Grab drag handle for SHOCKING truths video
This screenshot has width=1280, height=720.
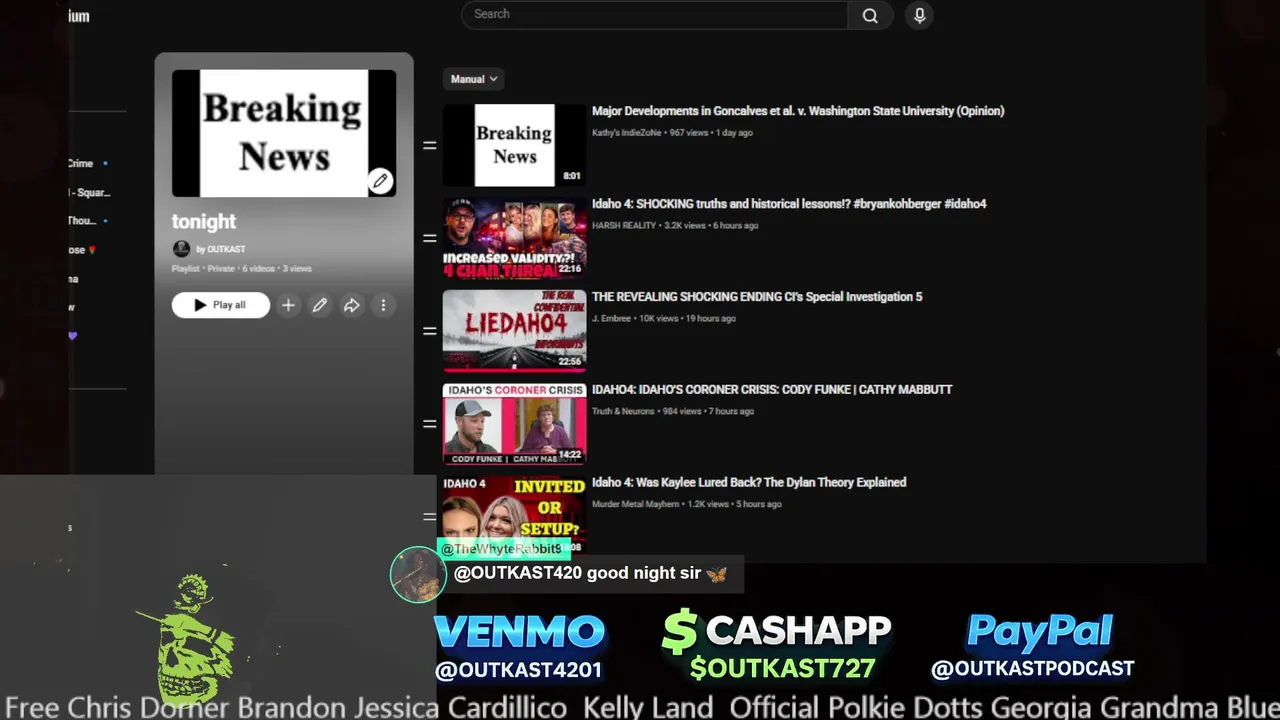click(x=429, y=238)
